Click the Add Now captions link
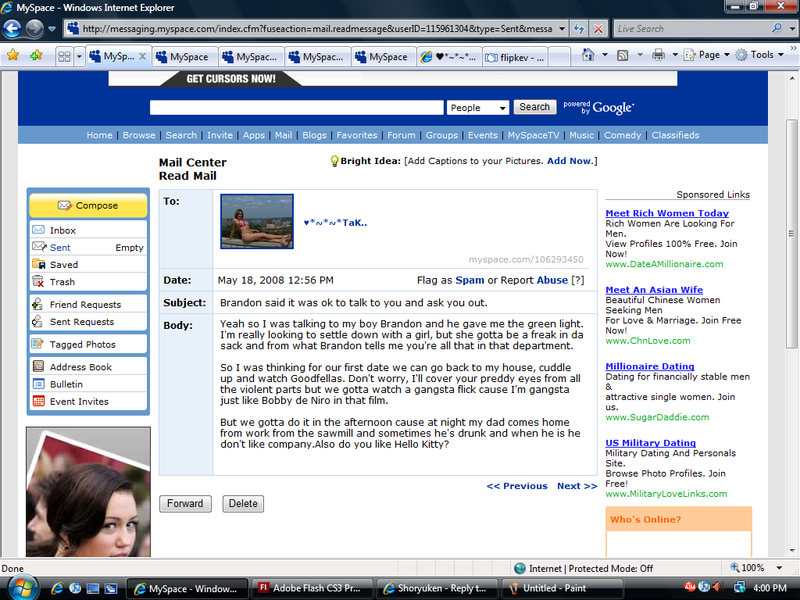This screenshot has height=600, width=800. pos(570,161)
